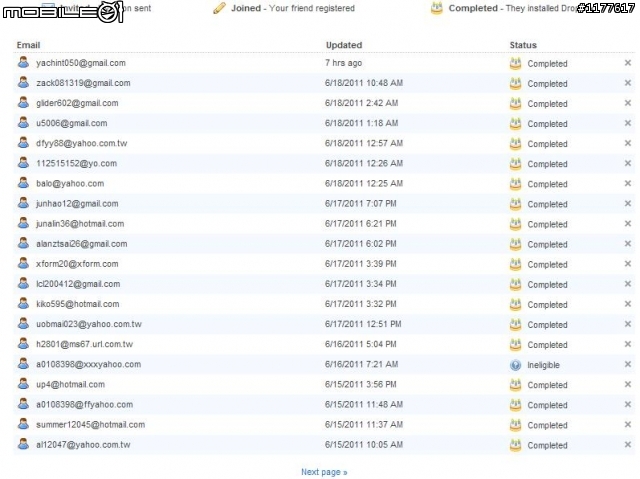Click the timestamp 6/15/2011 10:05 AM
Image resolution: width=640 pixels, height=479 pixels.
click(364, 444)
